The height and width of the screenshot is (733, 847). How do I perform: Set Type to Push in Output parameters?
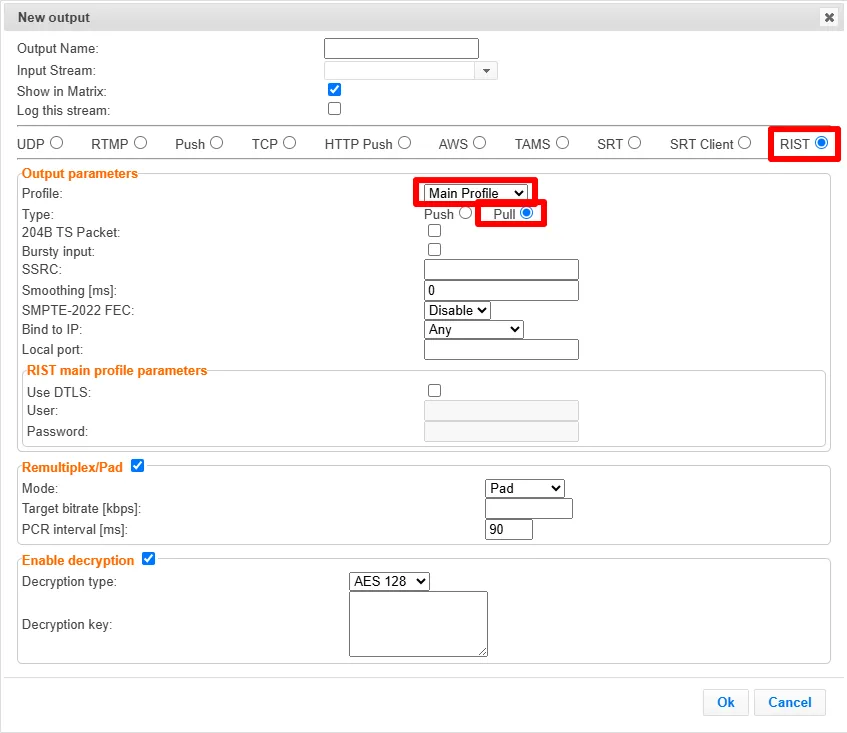coord(465,213)
